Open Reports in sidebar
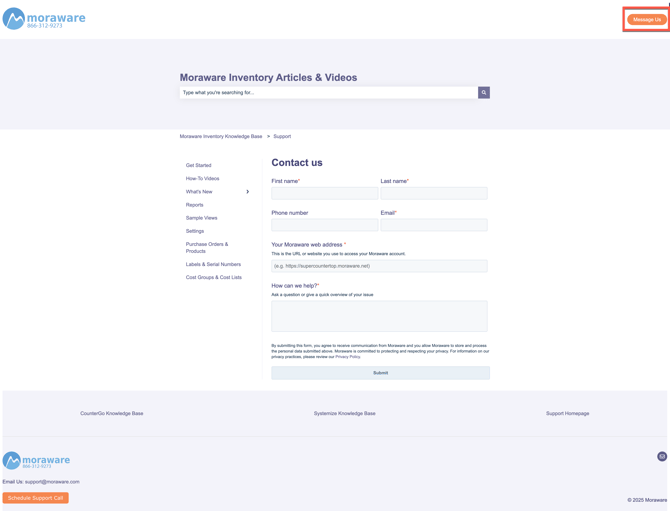The width and height of the screenshot is (670, 511). coord(194,205)
